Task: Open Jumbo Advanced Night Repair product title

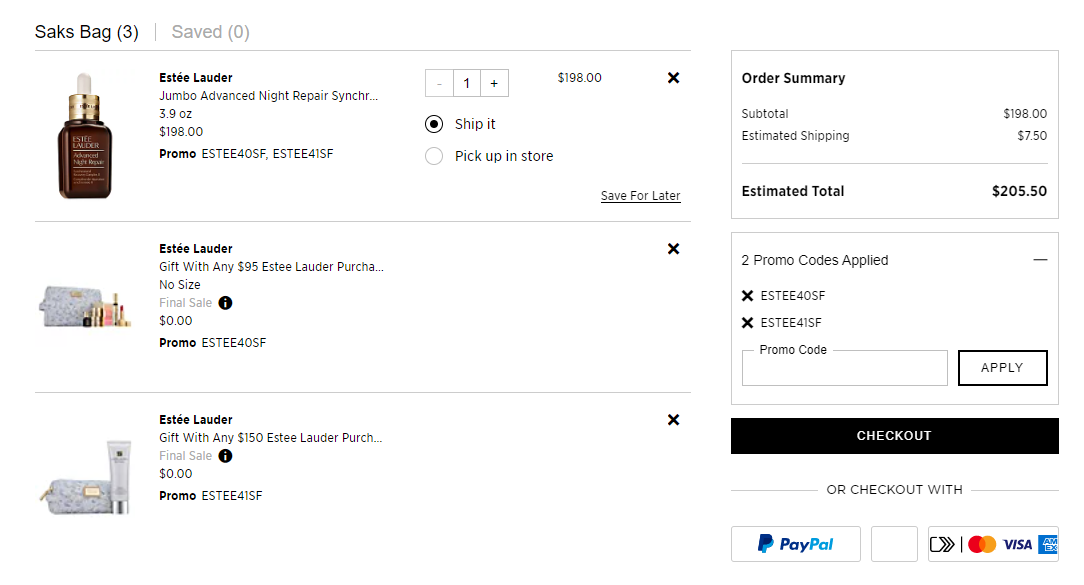Action: point(268,95)
